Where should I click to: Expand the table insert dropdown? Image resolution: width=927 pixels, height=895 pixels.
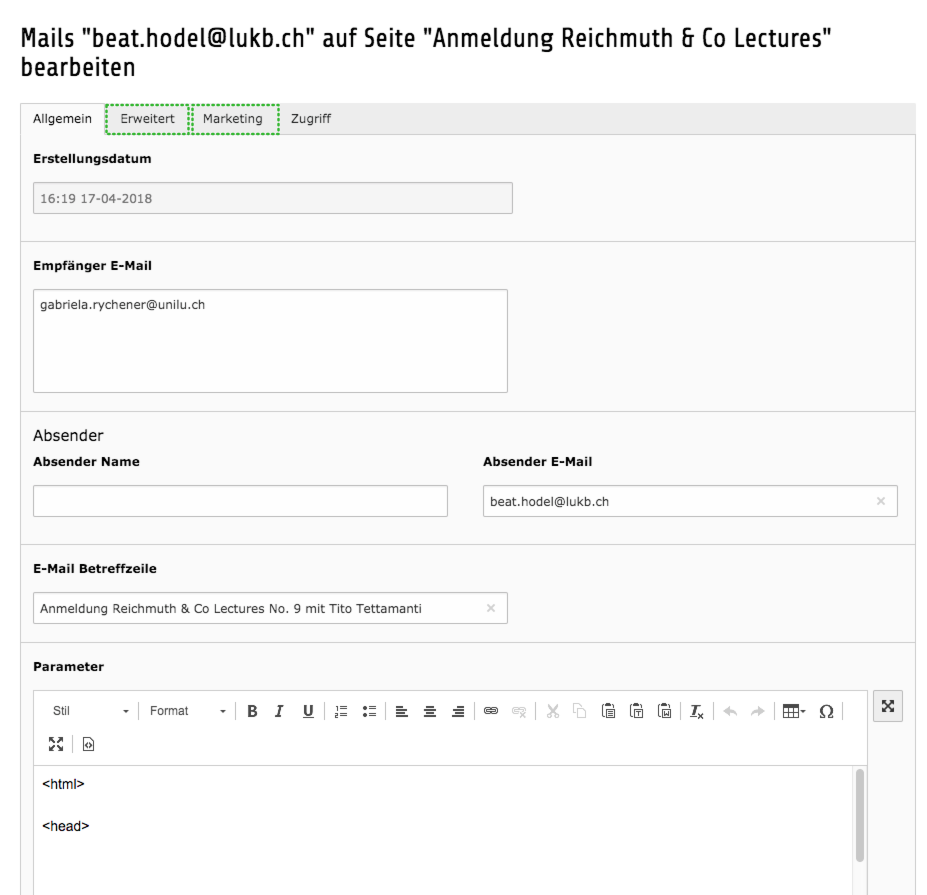point(794,711)
